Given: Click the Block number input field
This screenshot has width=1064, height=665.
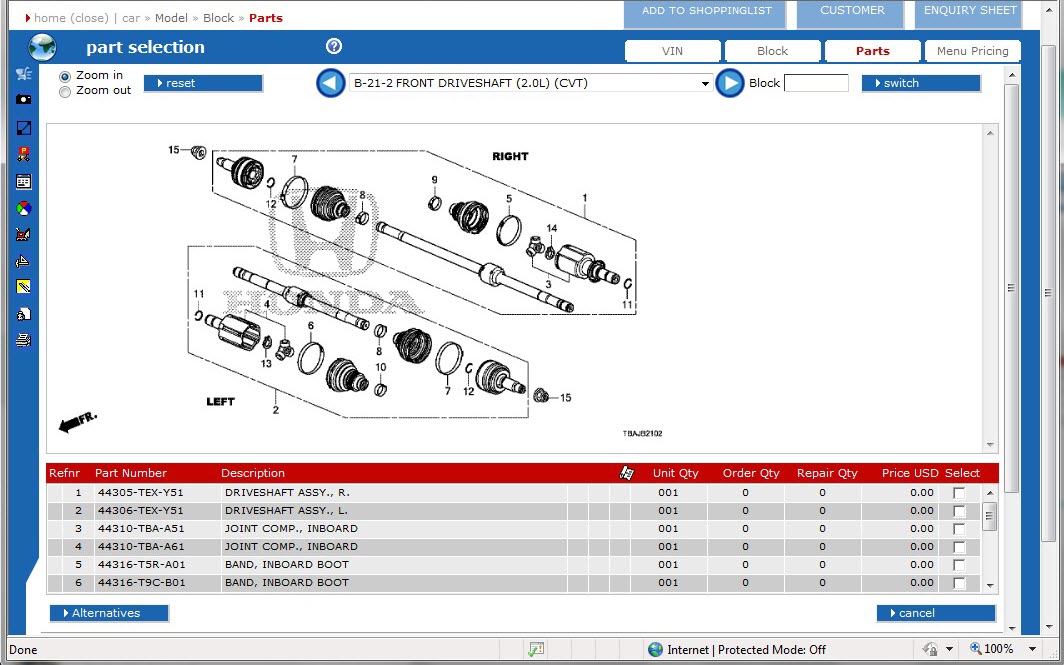Looking at the screenshot, I should tap(816, 83).
